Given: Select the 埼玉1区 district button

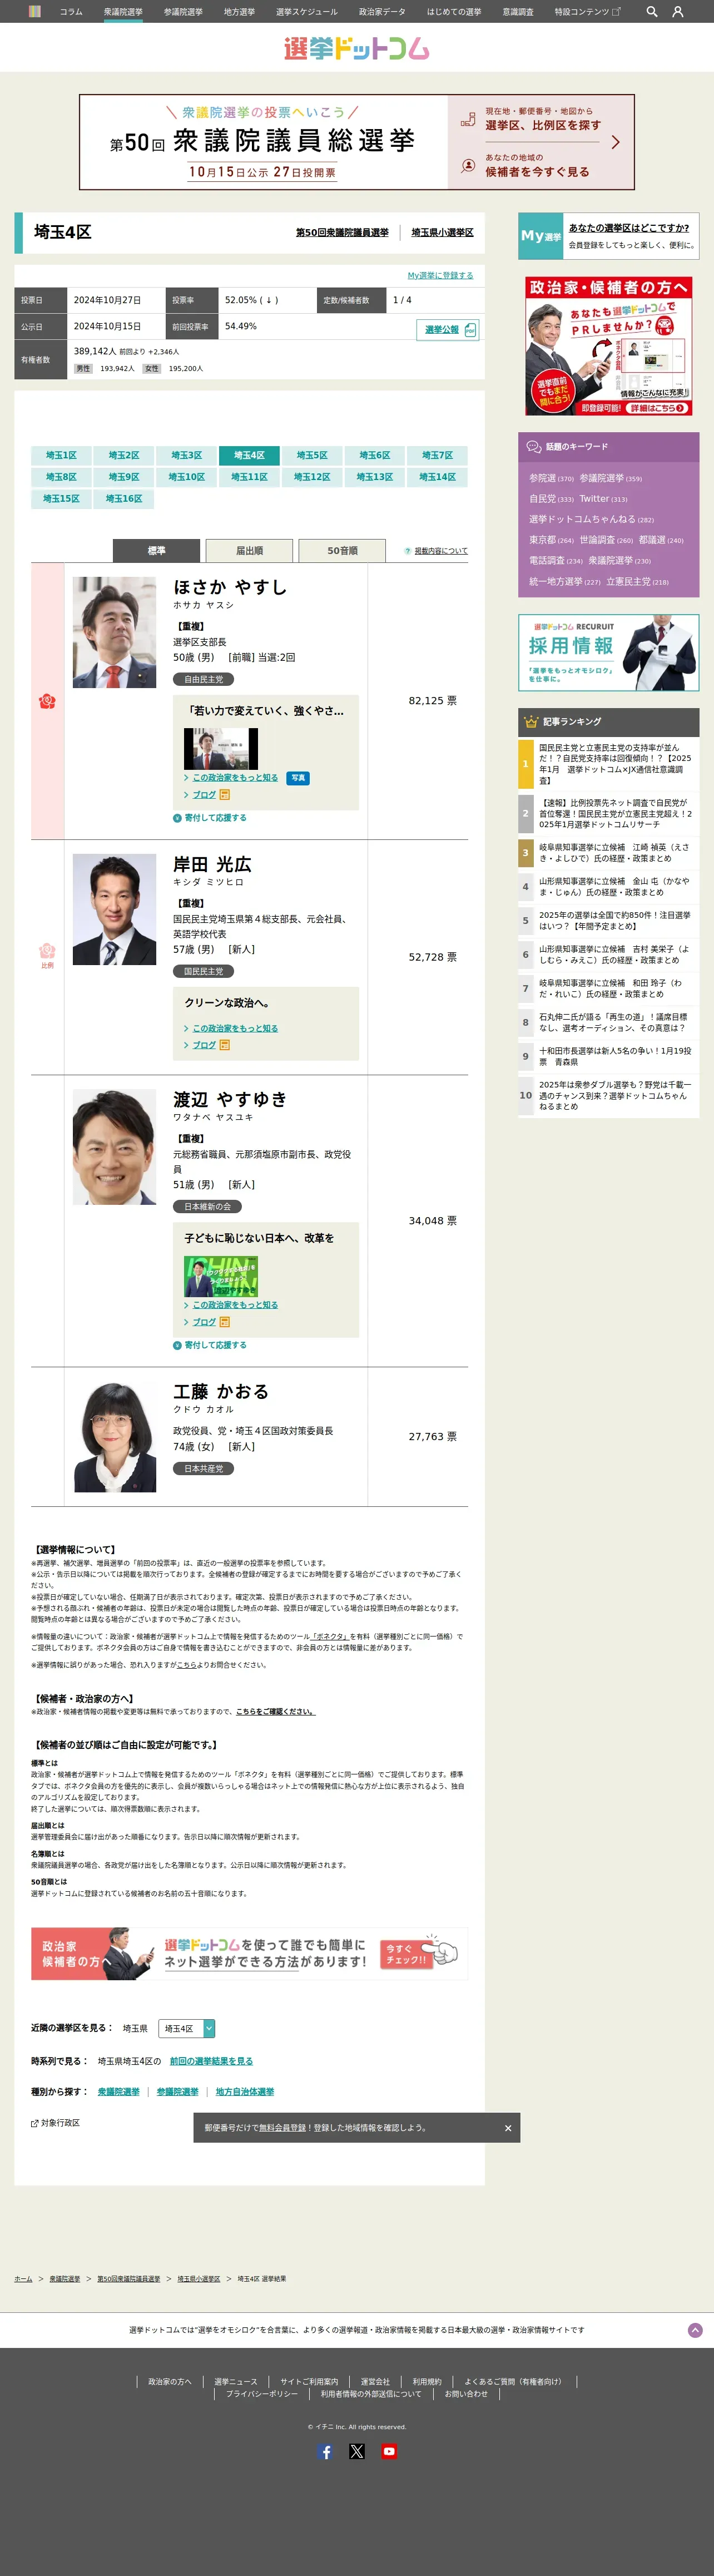Looking at the screenshot, I should [x=61, y=455].
